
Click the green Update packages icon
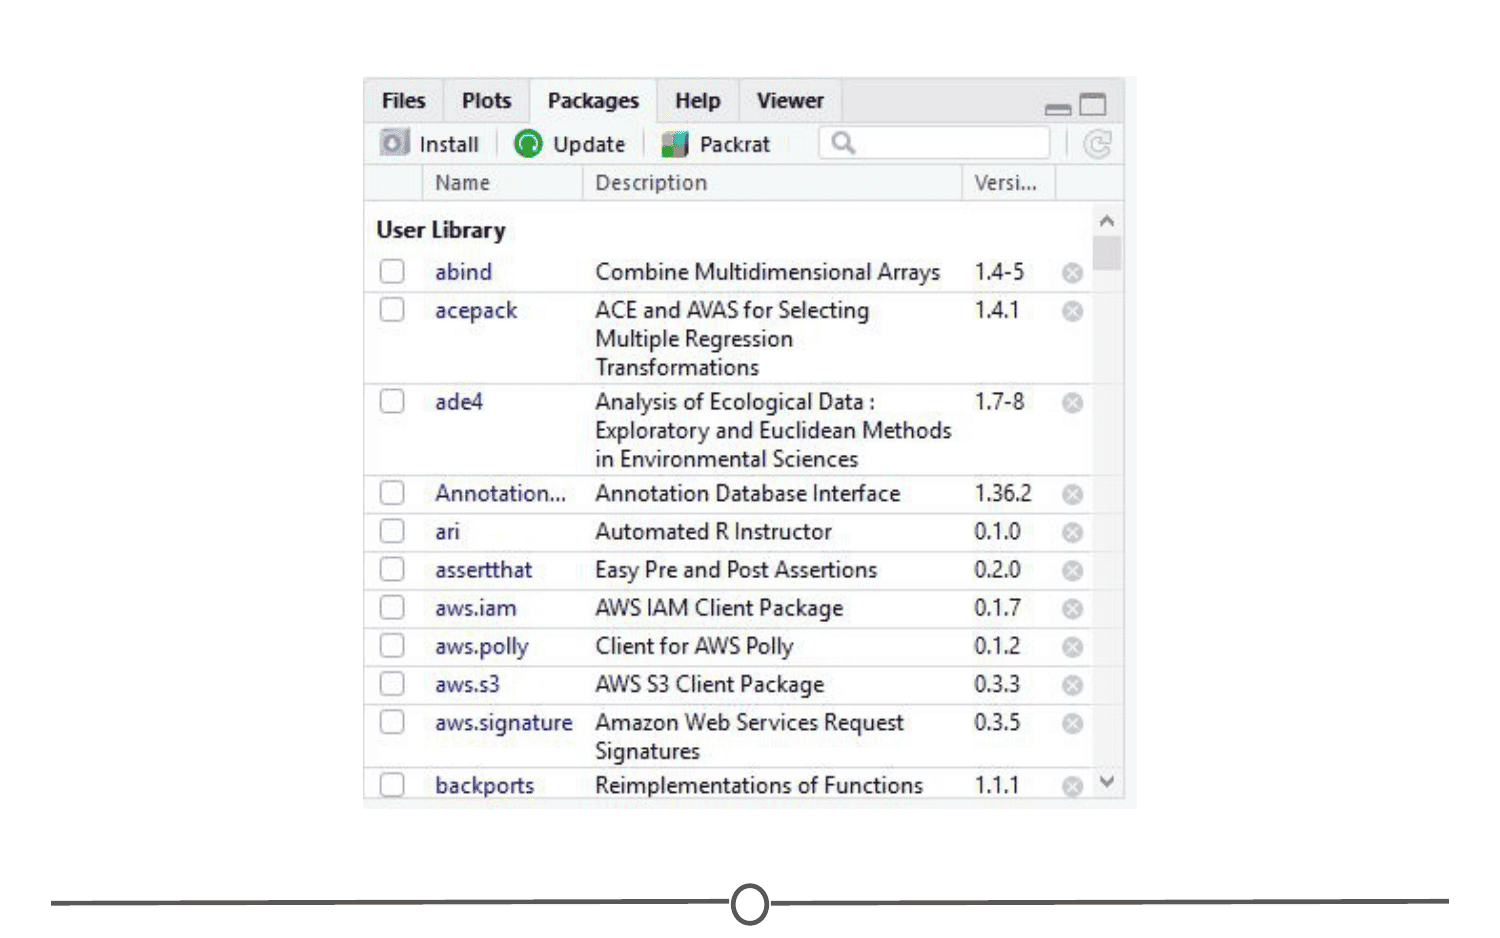528,144
